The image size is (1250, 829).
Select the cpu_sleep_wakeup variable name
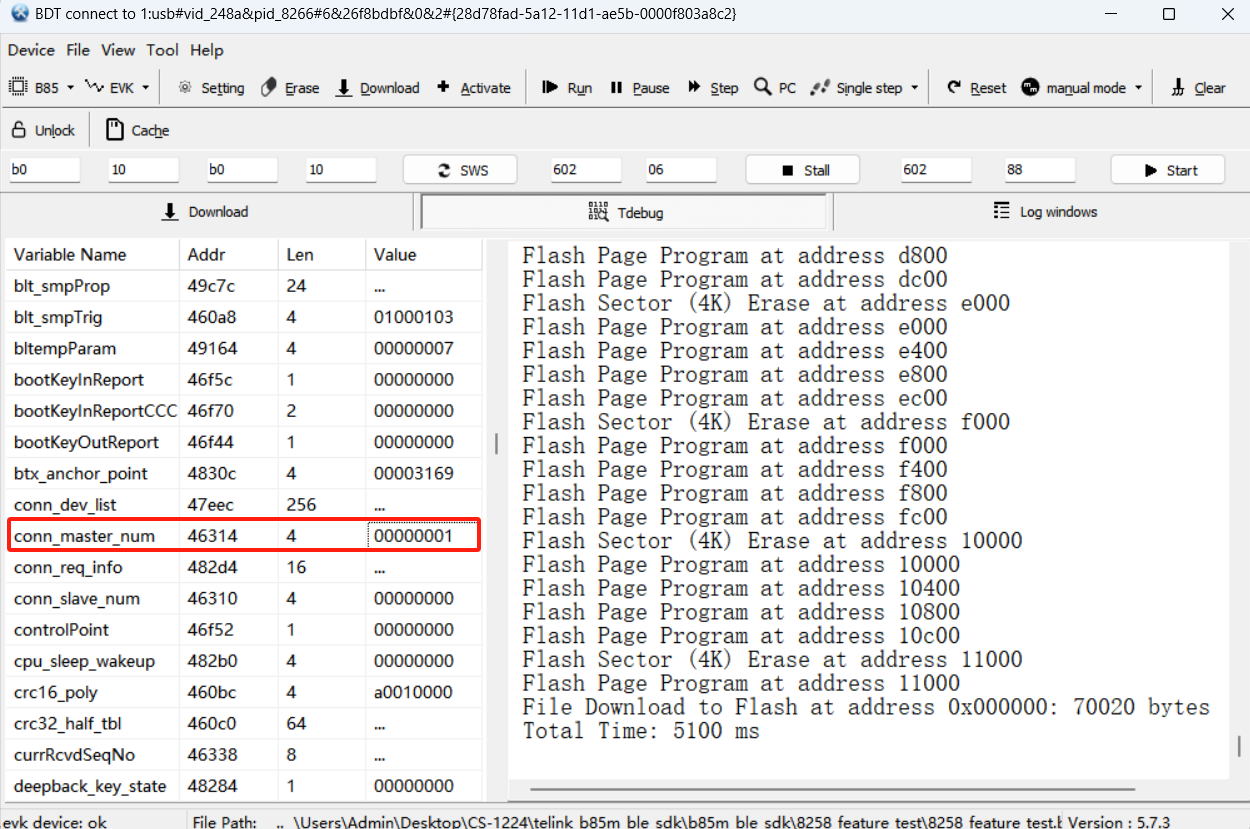point(84,661)
